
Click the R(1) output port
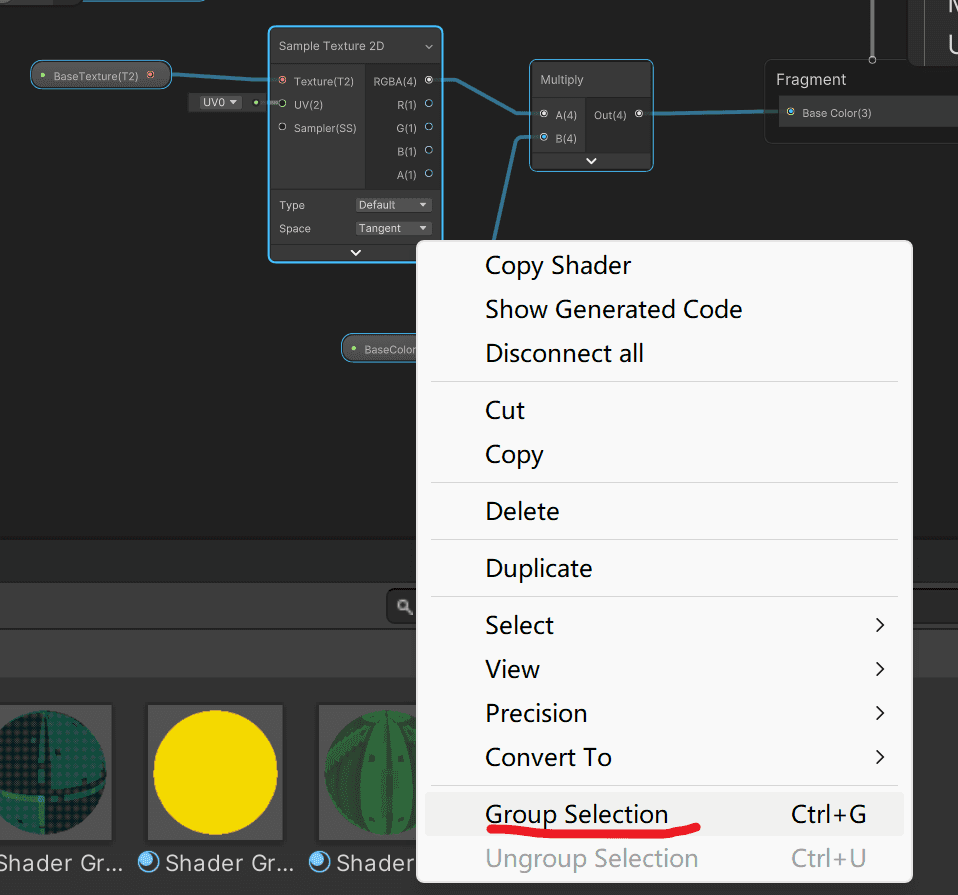(x=429, y=103)
